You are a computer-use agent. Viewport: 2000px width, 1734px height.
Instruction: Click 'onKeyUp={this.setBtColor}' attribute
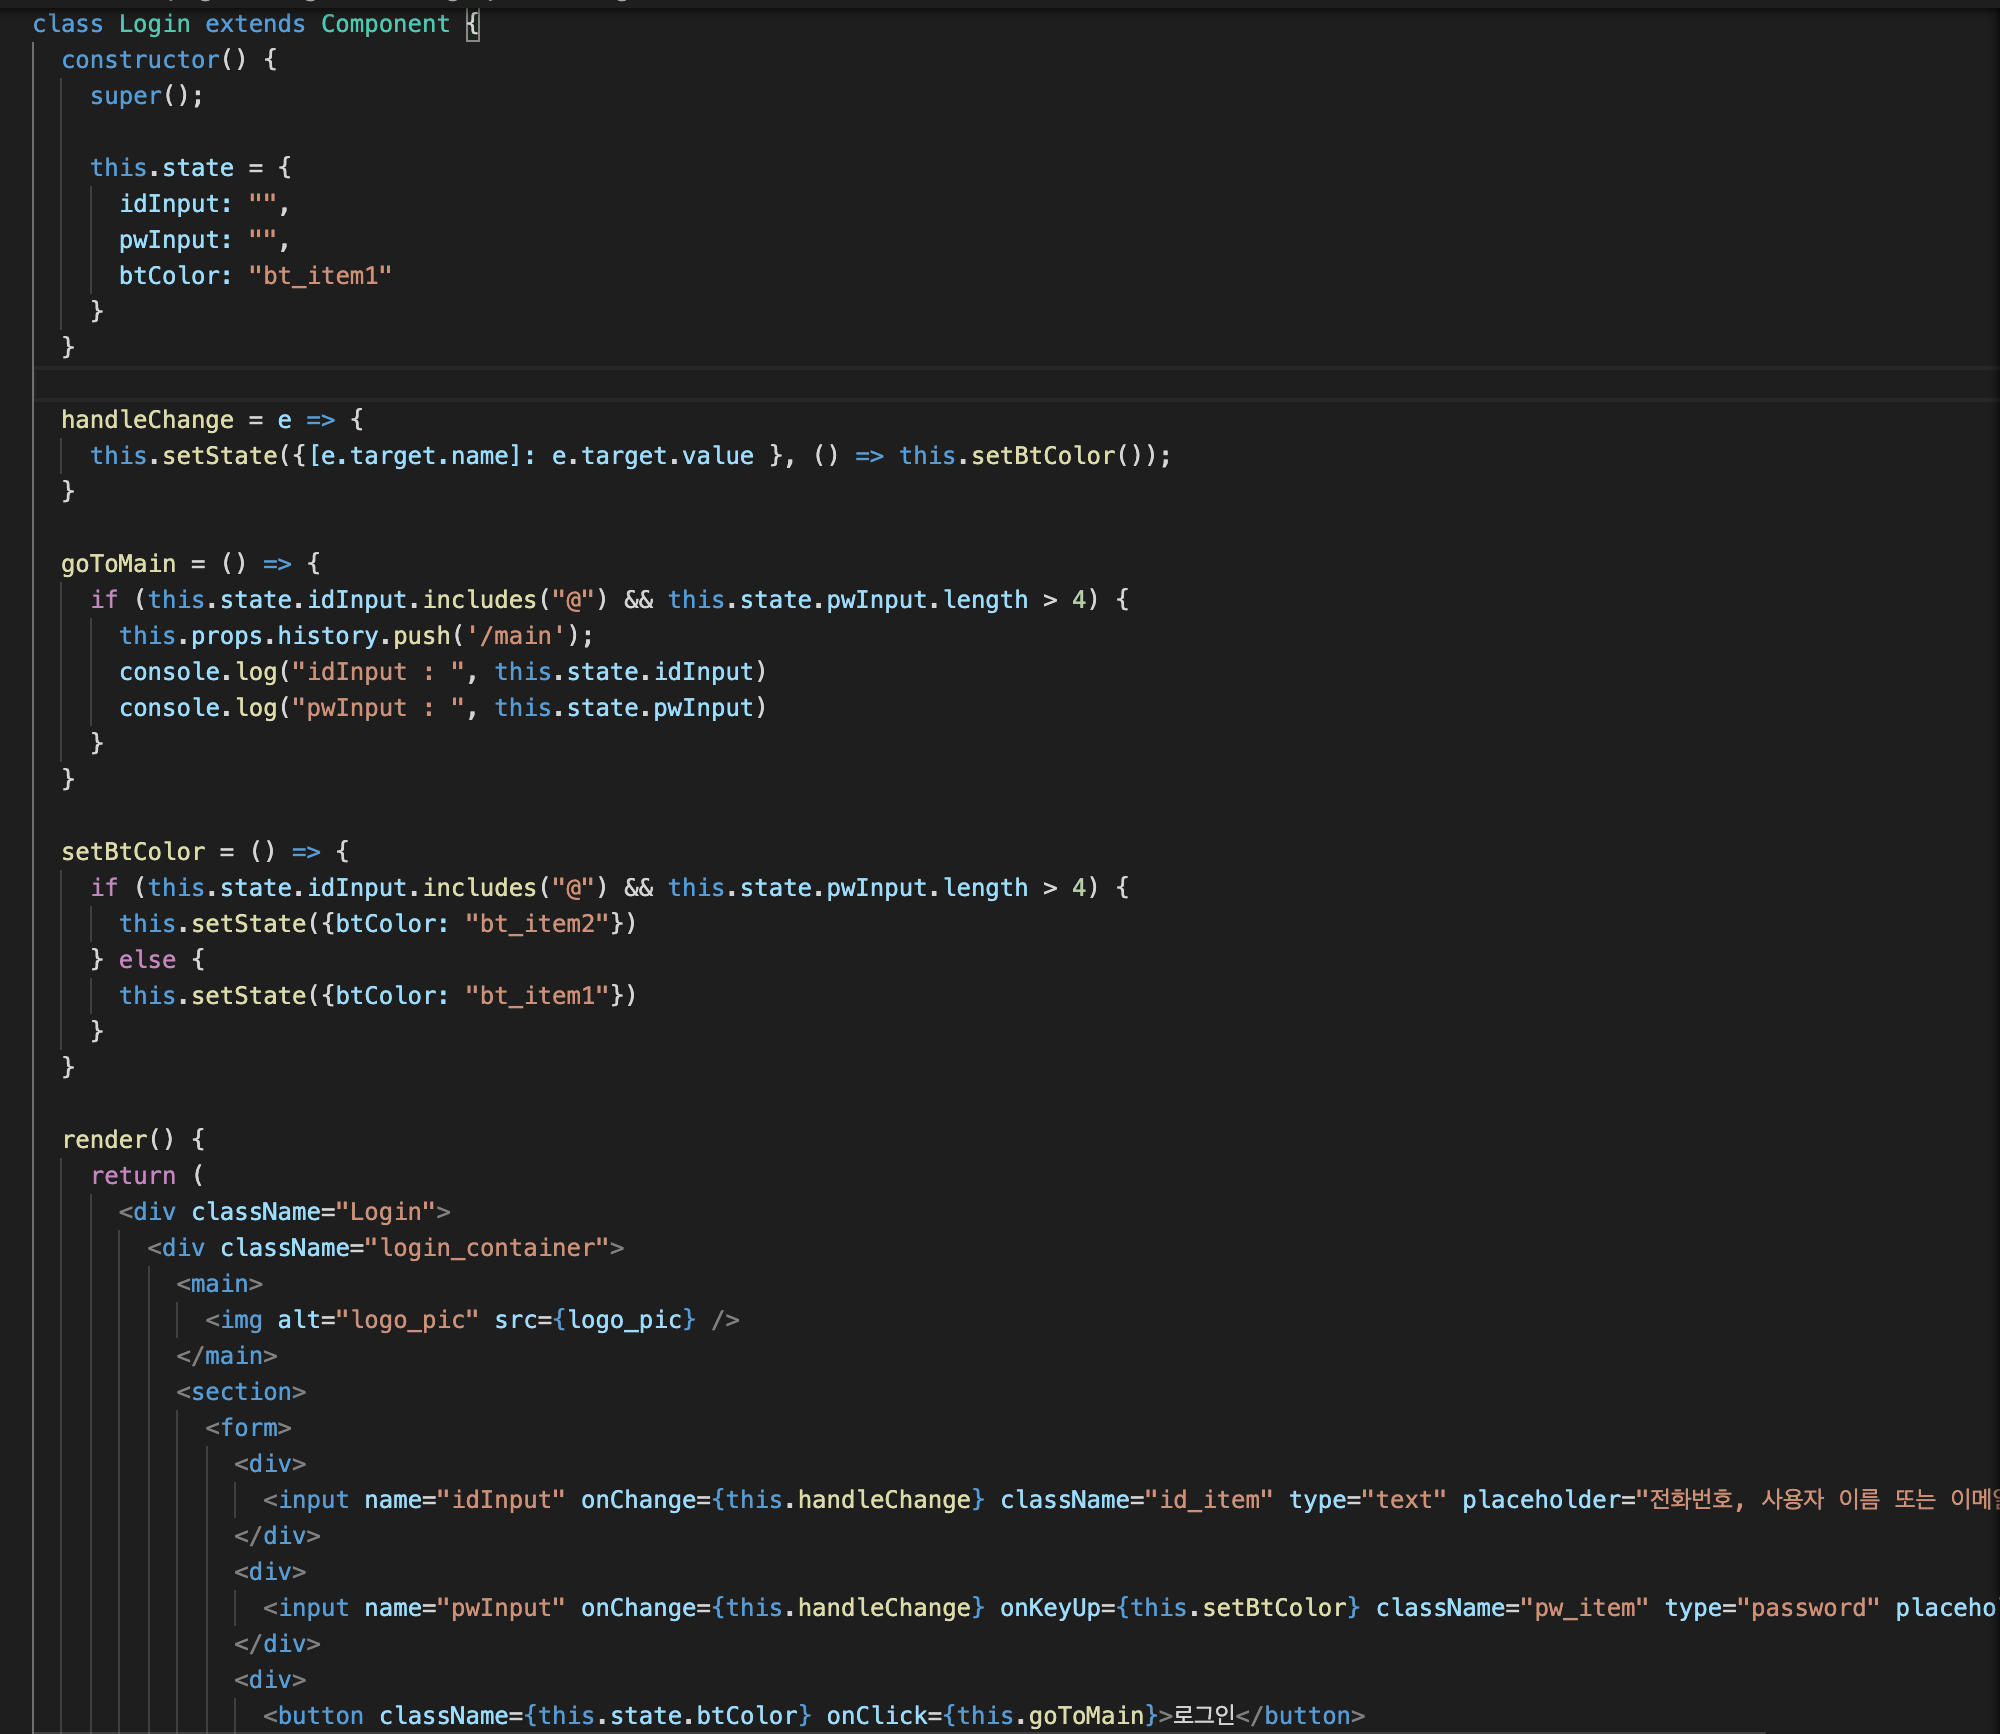click(x=1180, y=1608)
